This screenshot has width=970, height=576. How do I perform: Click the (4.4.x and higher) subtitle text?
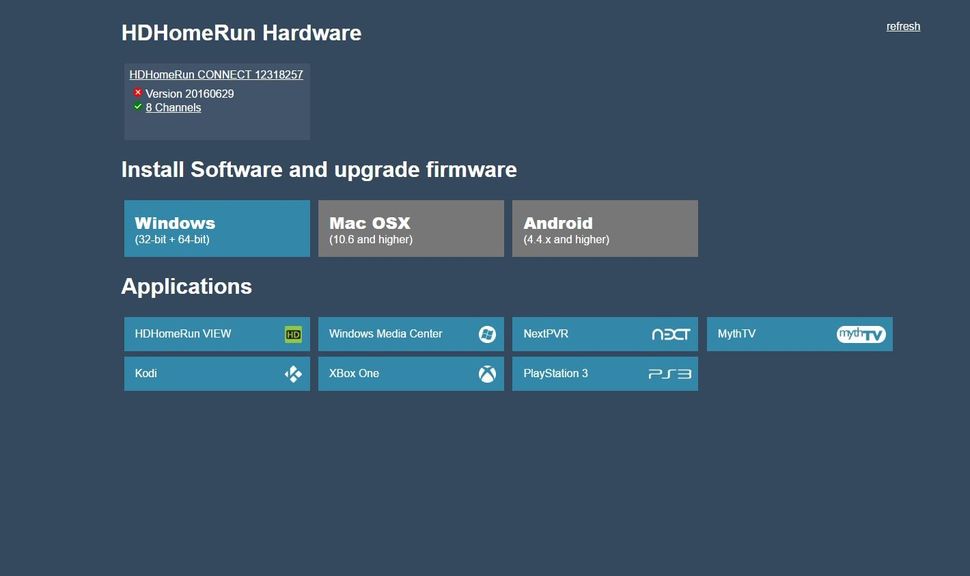click(566, 240)
